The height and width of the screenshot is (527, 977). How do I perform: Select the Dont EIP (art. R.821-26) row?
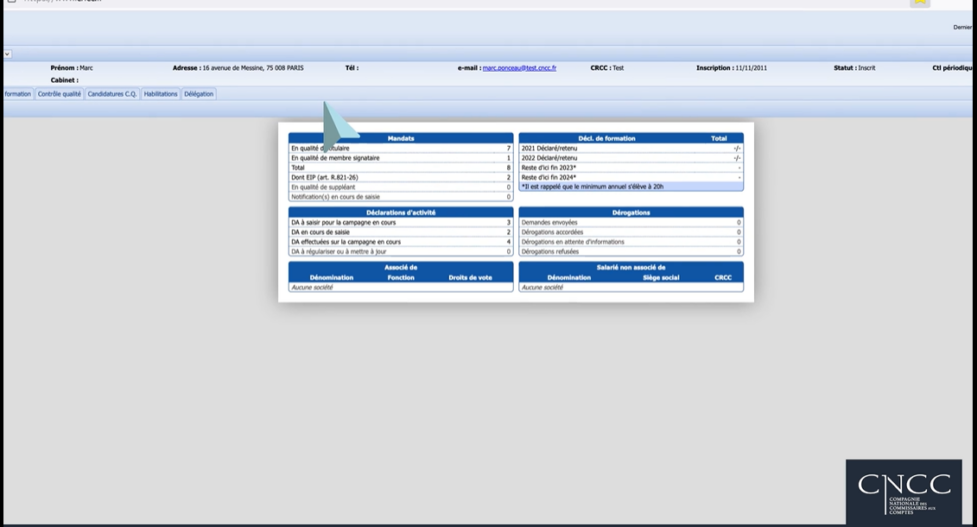(401, 178)
